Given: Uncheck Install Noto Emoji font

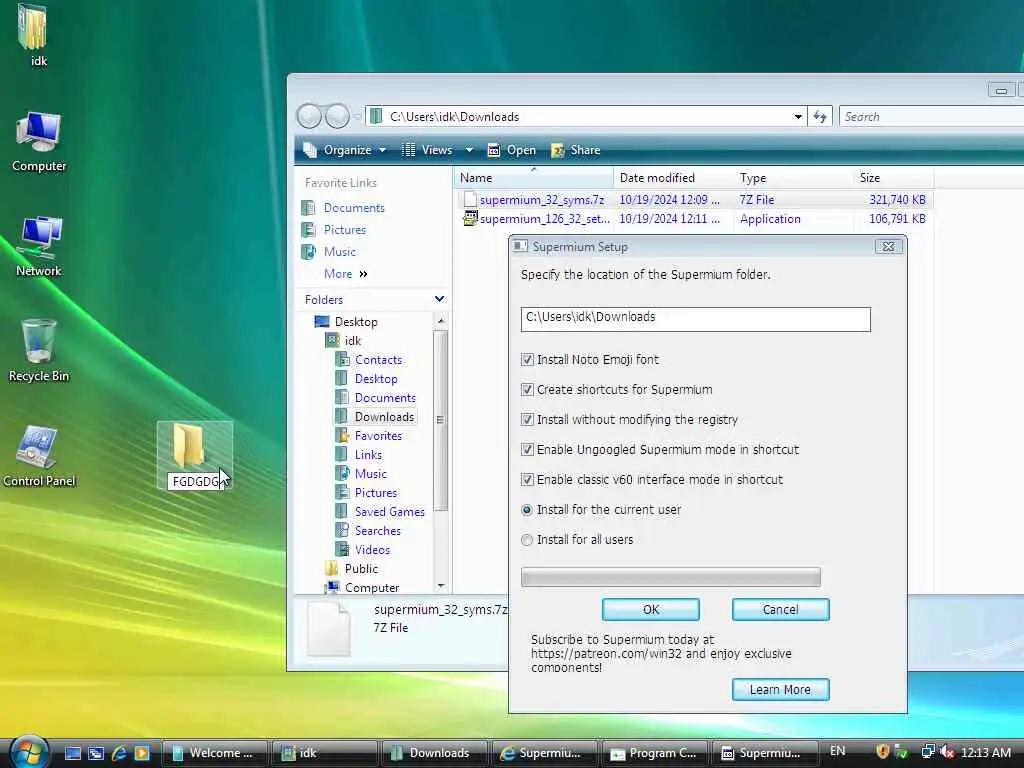Looking at the screenshot, I should 527,359.
